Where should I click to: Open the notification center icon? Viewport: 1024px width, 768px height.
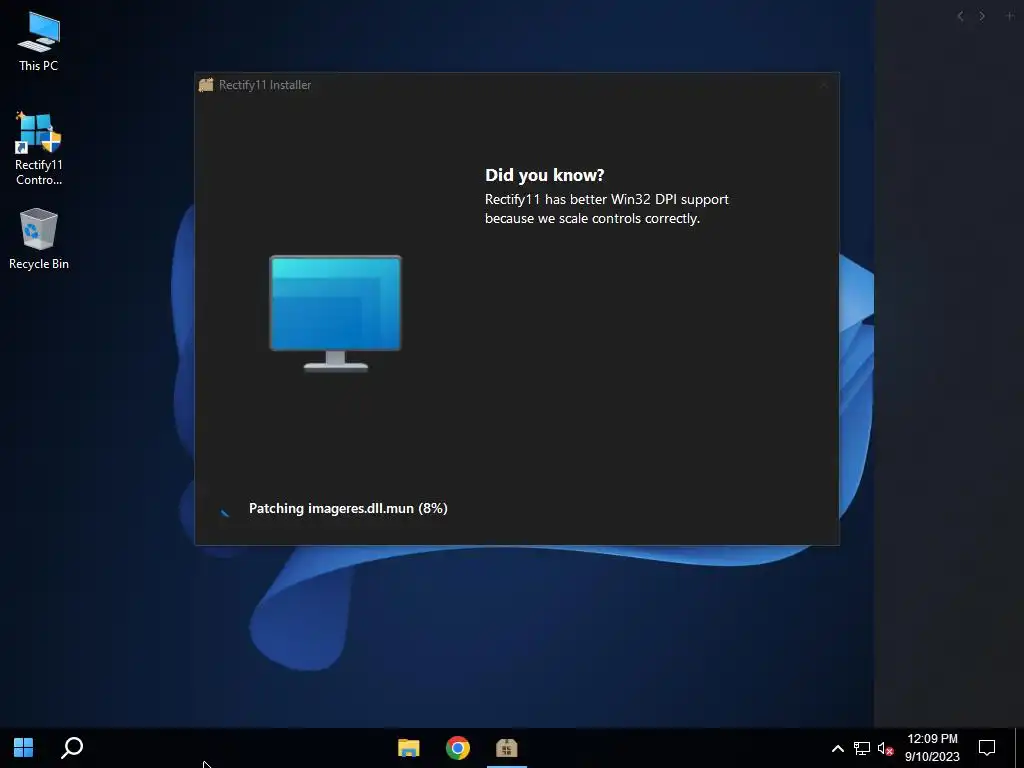click(987, 747)
